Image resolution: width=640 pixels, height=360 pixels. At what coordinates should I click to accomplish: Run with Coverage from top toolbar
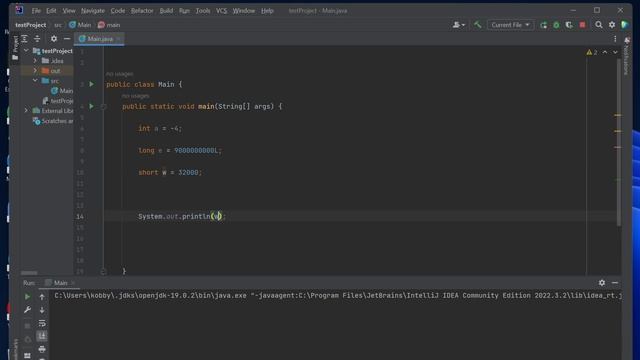(x=569, y=25)
